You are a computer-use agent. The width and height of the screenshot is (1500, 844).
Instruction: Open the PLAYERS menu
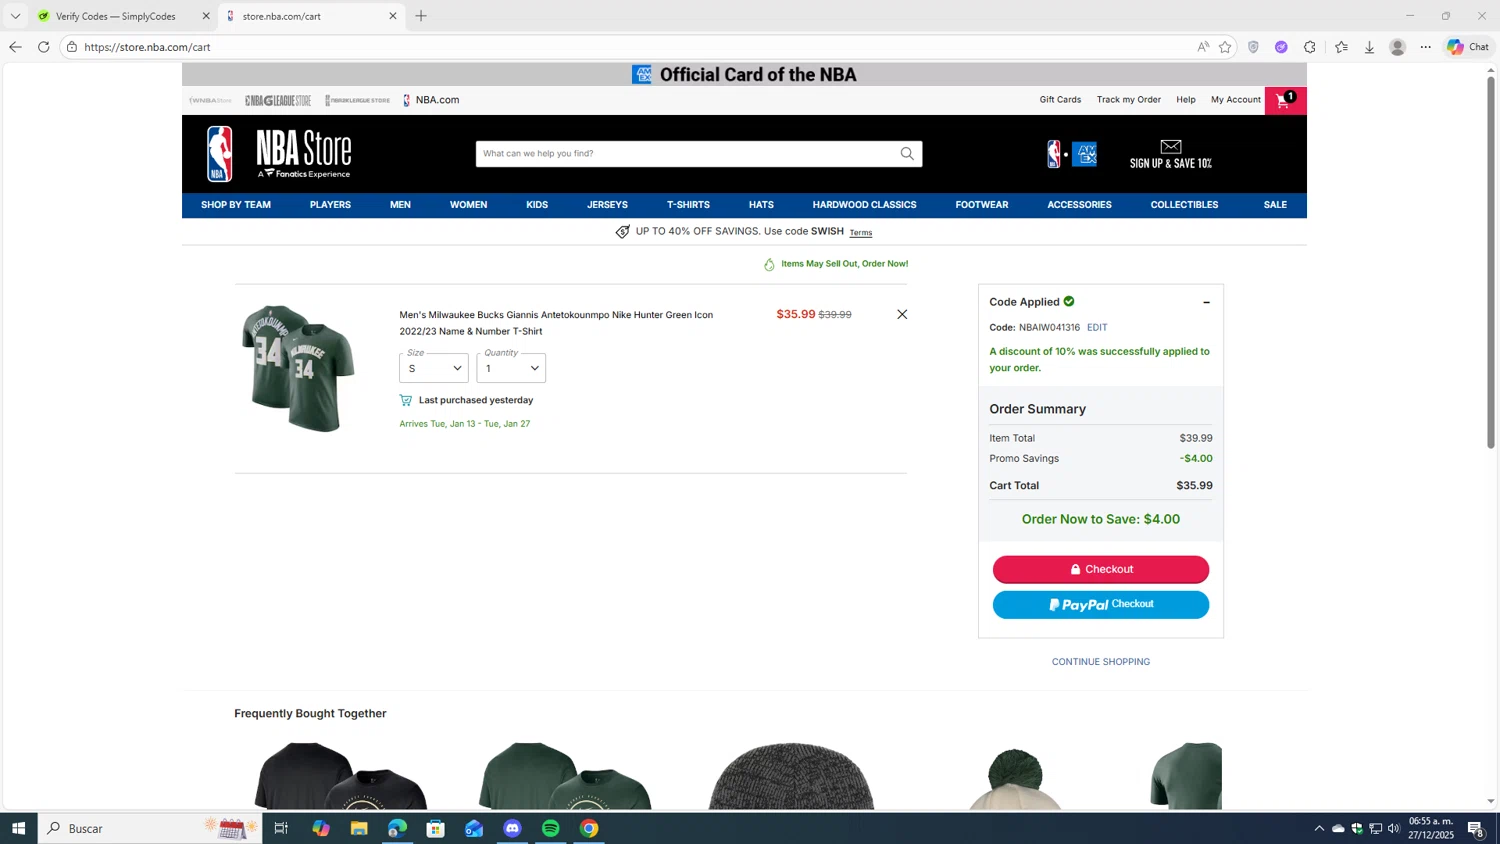tap(330, 205)
